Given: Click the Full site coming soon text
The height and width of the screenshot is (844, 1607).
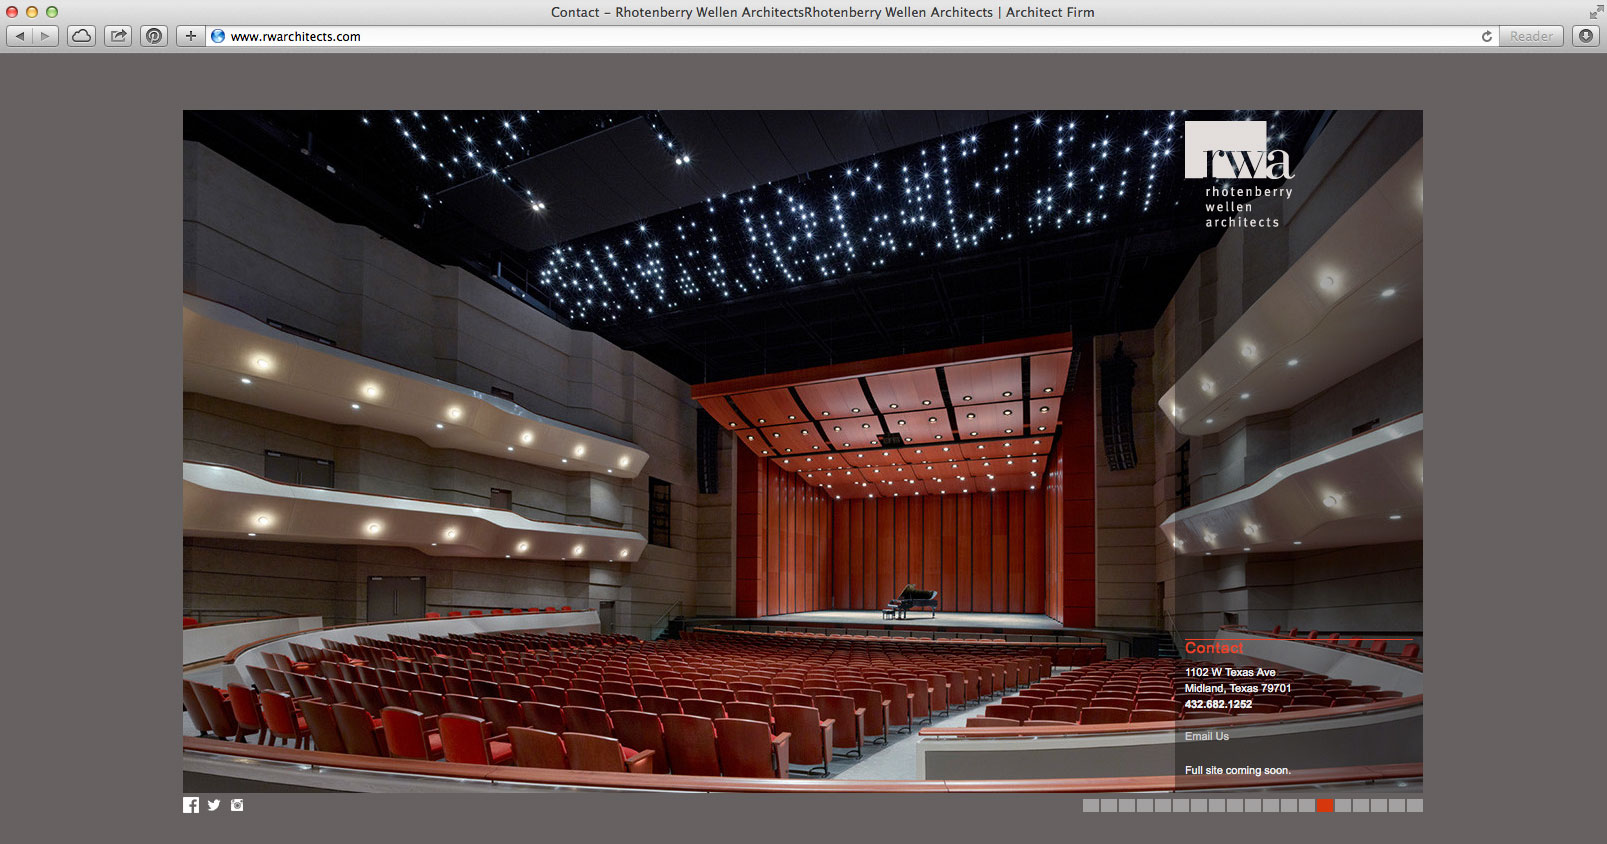Looking at the screenshot, I should coord(1238,770).
